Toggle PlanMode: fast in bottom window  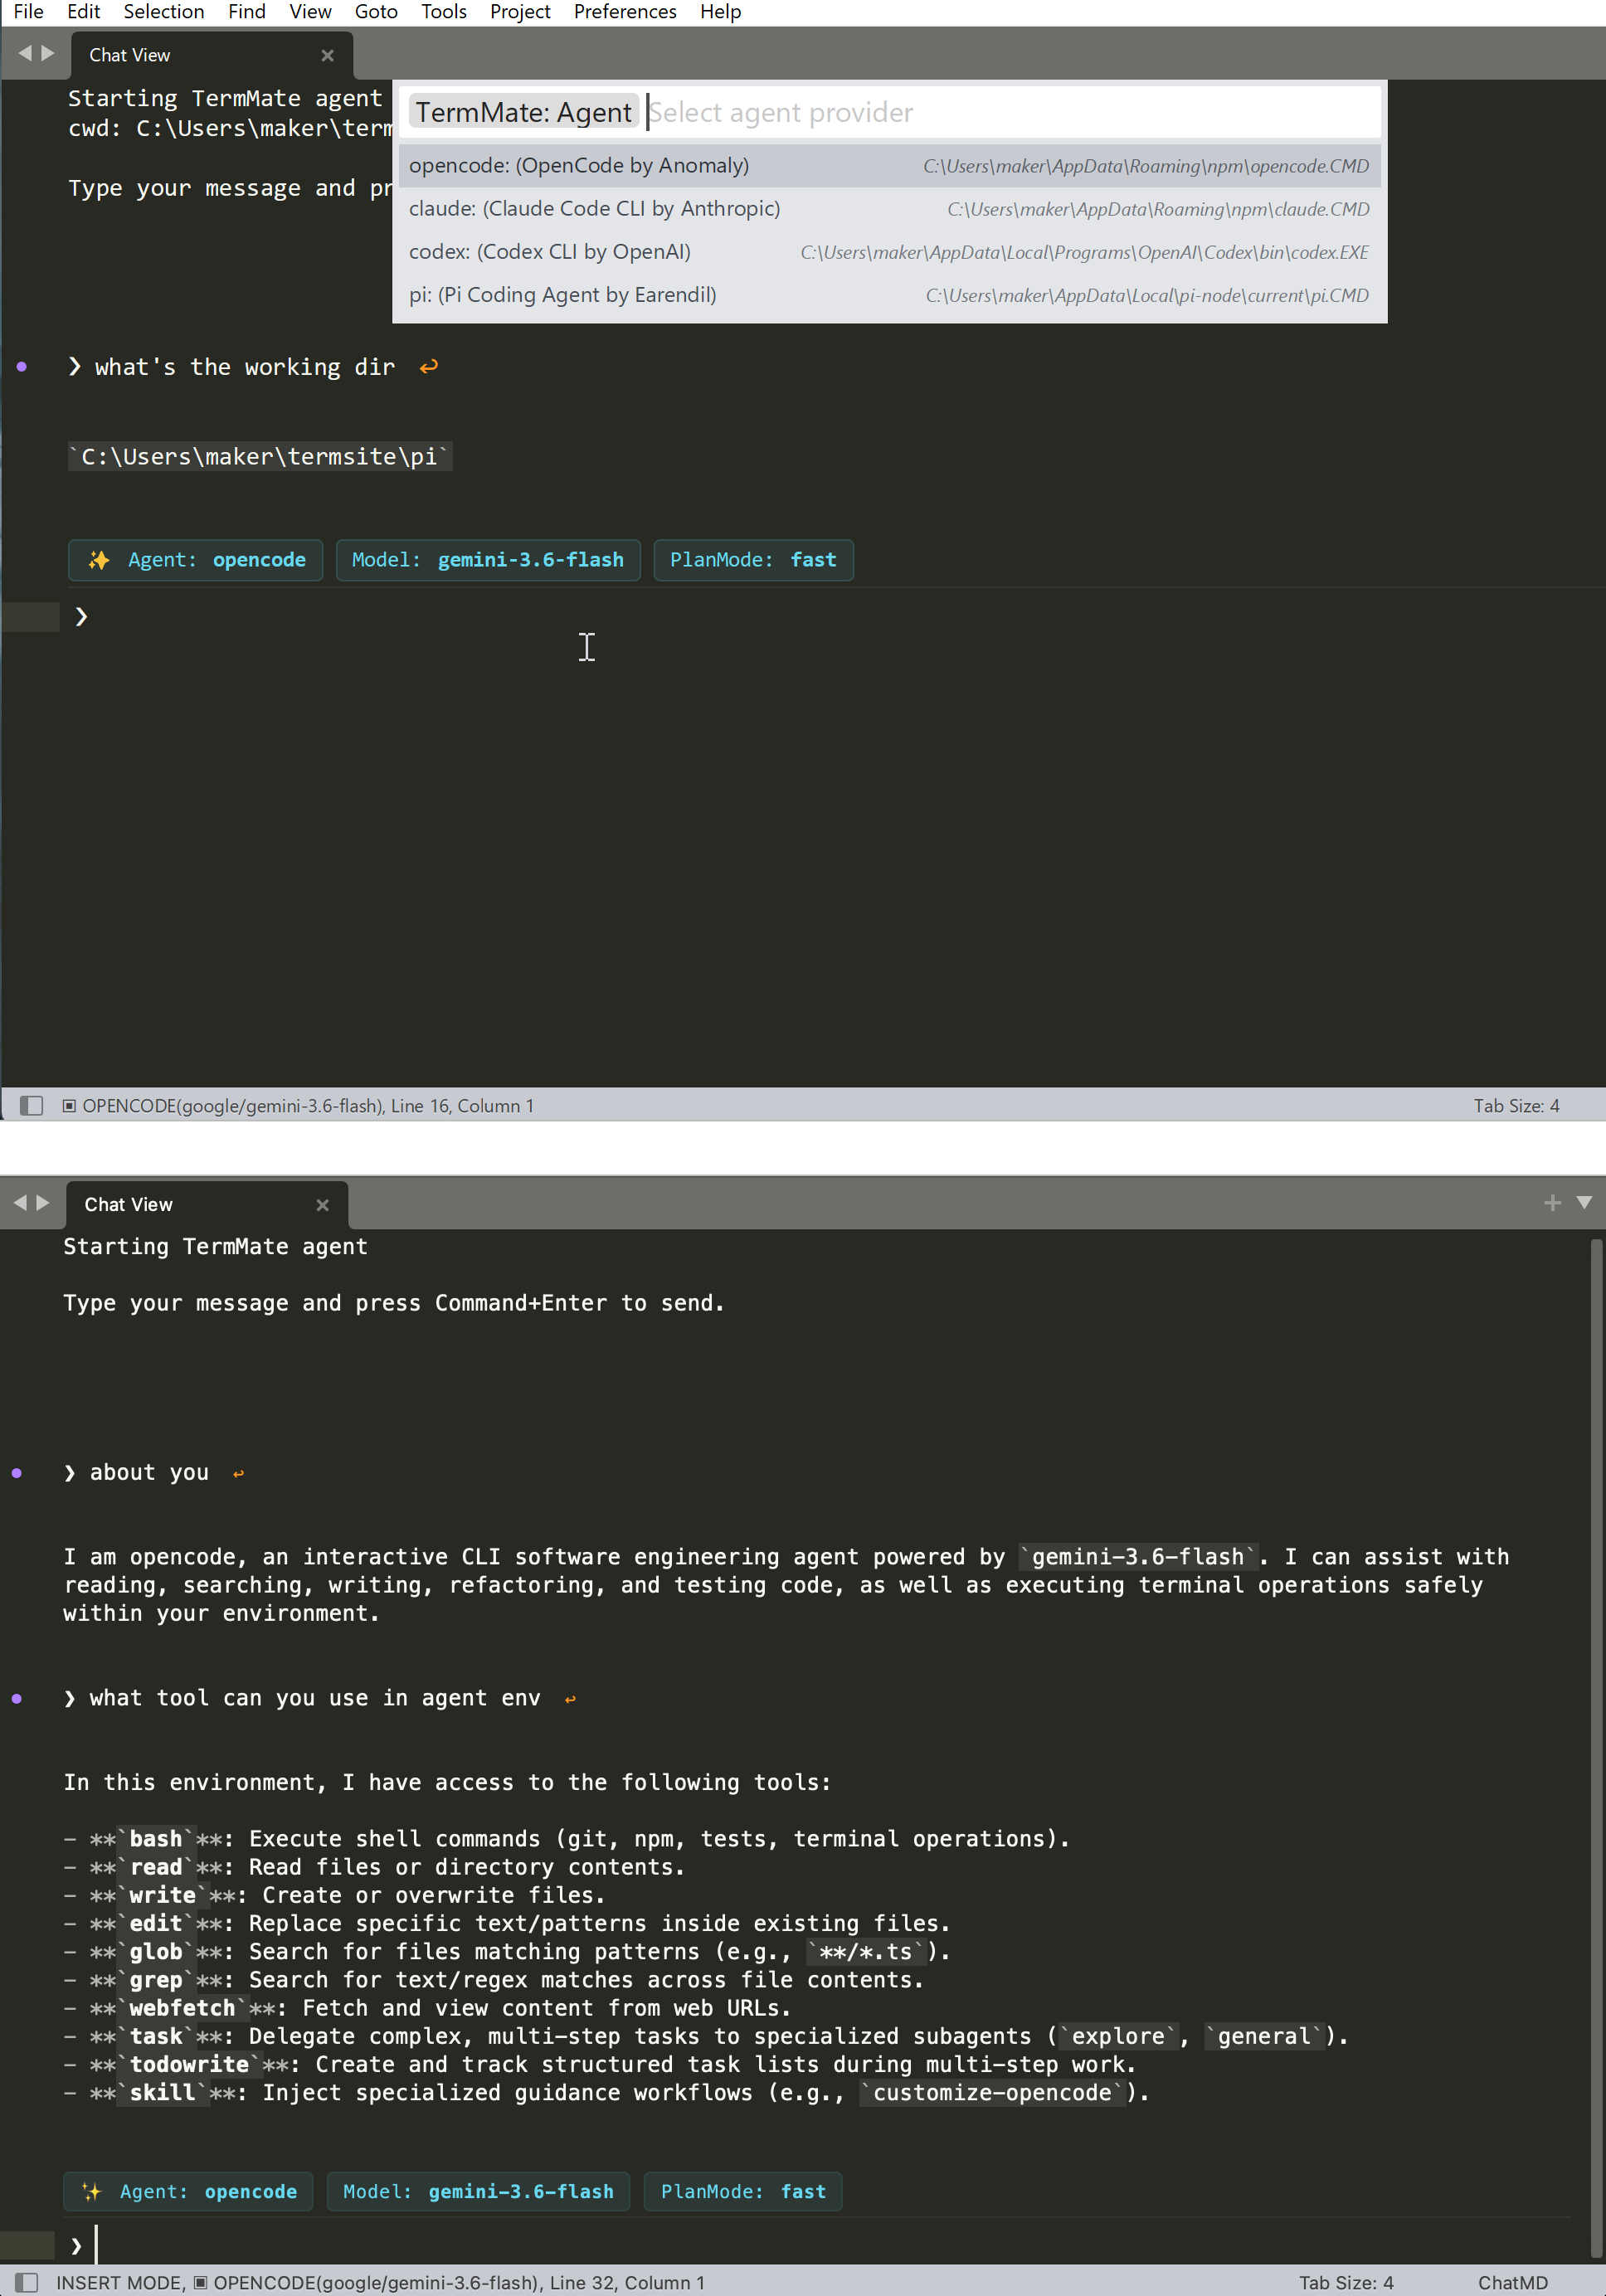pyautogui.click(x=743, y=2191)
